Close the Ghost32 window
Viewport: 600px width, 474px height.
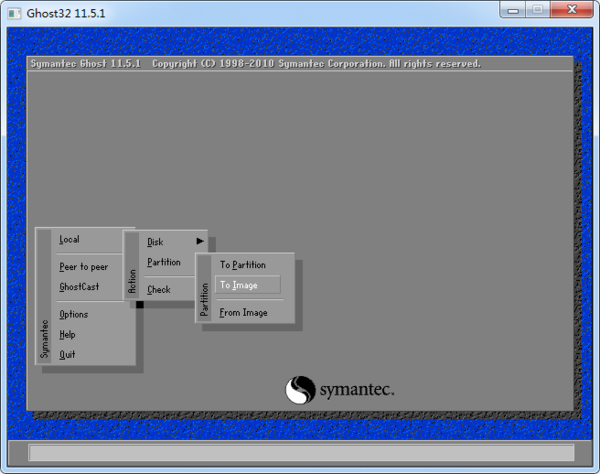572,10
